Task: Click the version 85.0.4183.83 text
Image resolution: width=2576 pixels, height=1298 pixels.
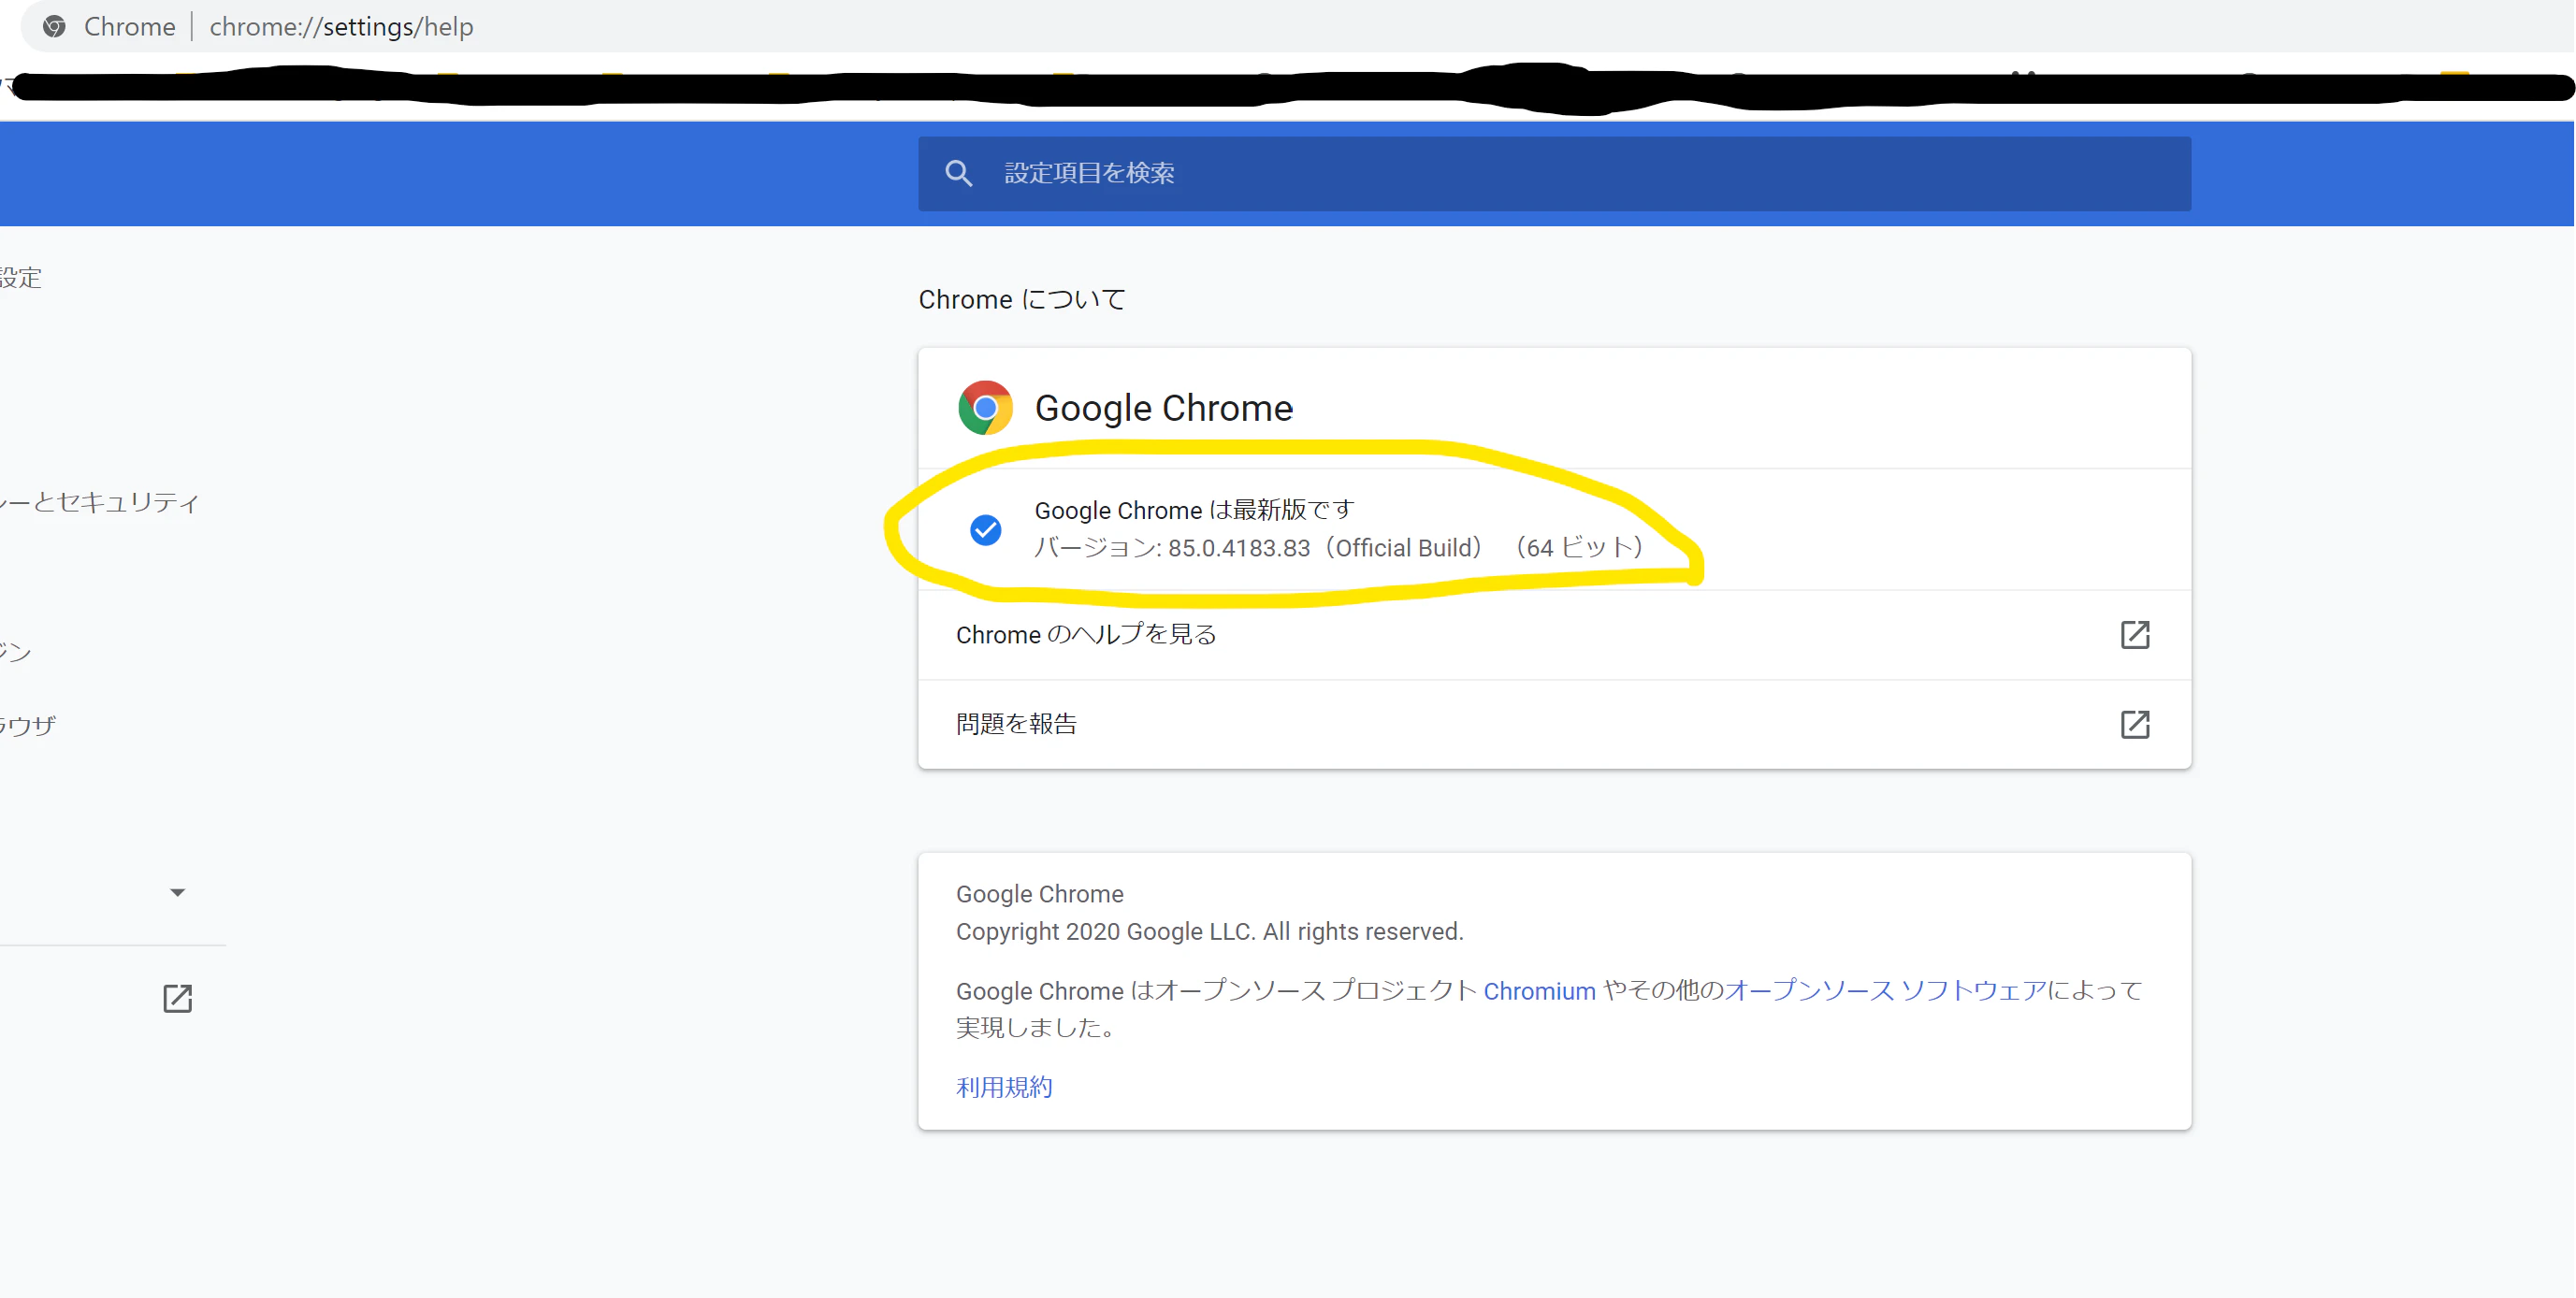Action: pos(1238,548)
